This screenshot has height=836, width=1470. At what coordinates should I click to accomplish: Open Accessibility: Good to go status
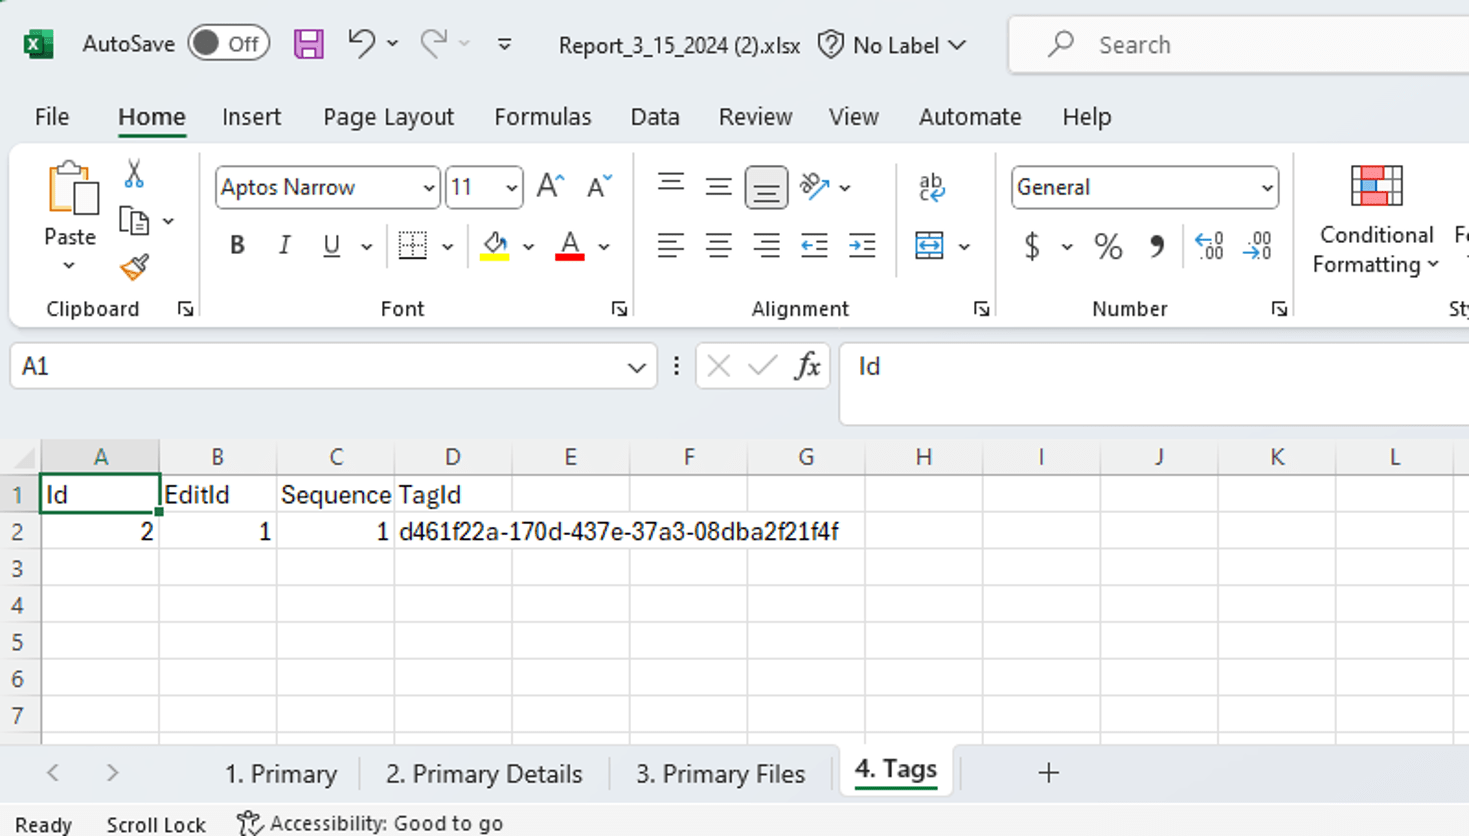click(370, 823)
